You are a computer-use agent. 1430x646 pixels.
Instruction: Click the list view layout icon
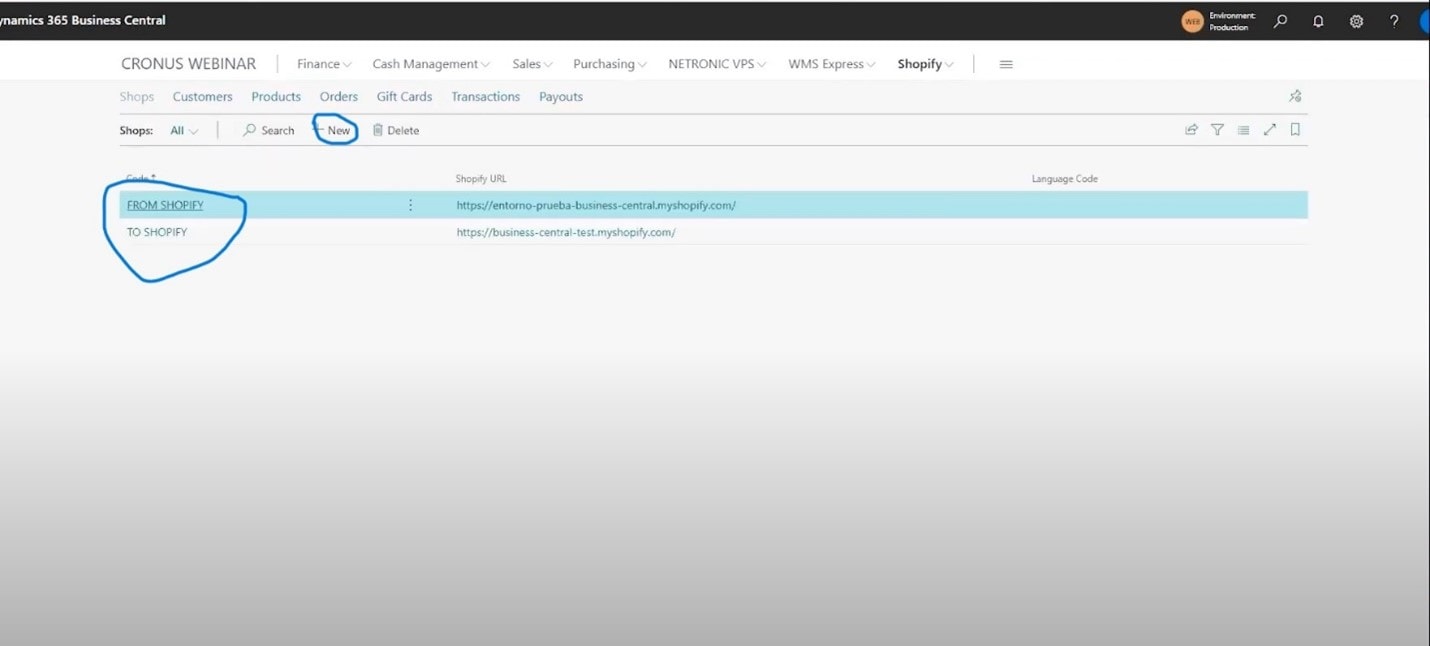pos(1243,129)
